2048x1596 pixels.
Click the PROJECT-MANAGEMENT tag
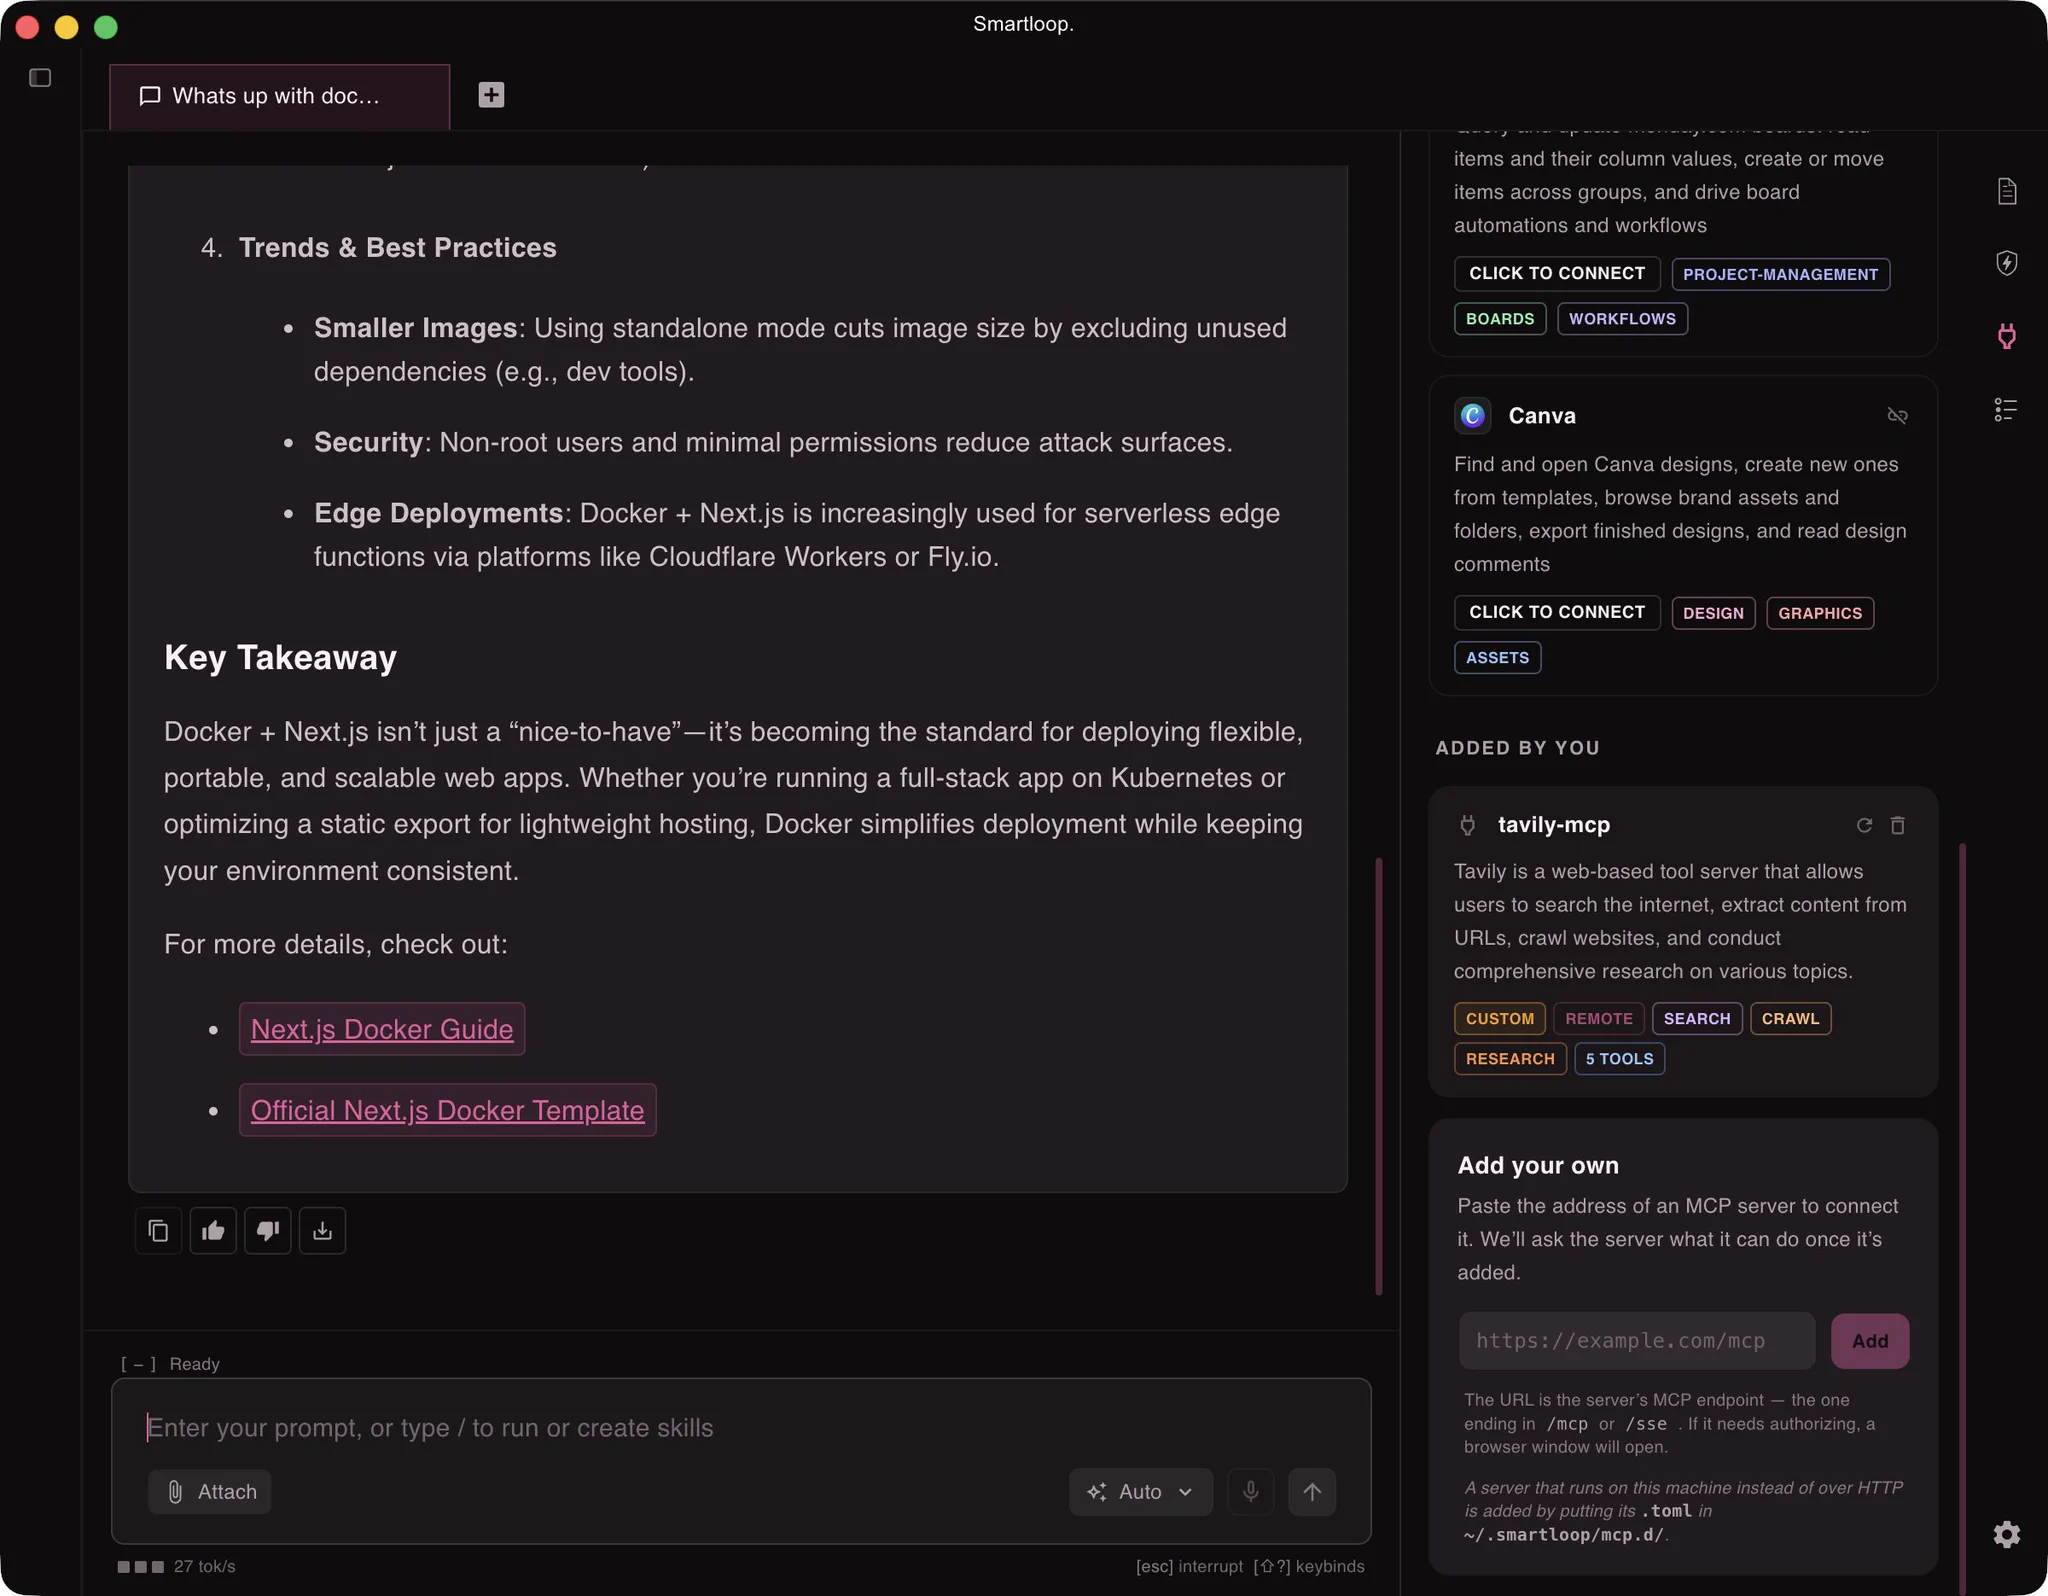pos(1780,274)
